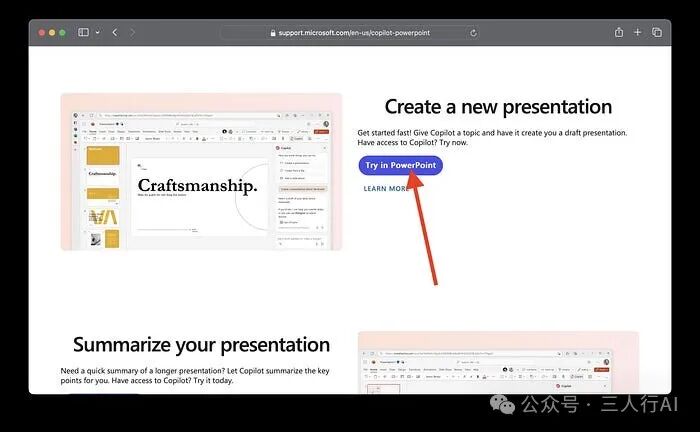Click the padlock icon in the address bar
700x432 pixels.
[x=273, y=33]
